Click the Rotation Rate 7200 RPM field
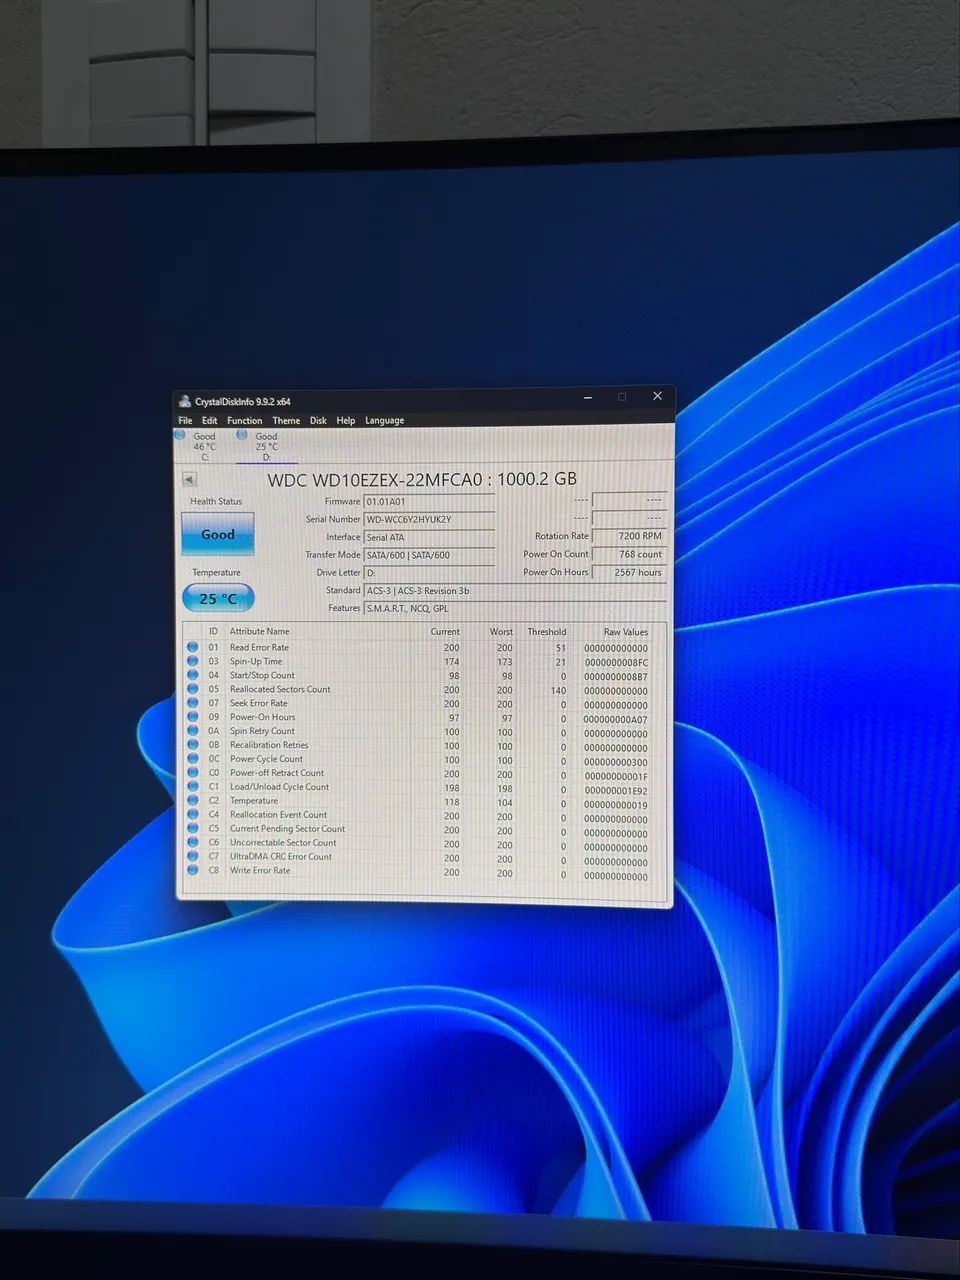Screen dimensions: 960x1280 629,536
